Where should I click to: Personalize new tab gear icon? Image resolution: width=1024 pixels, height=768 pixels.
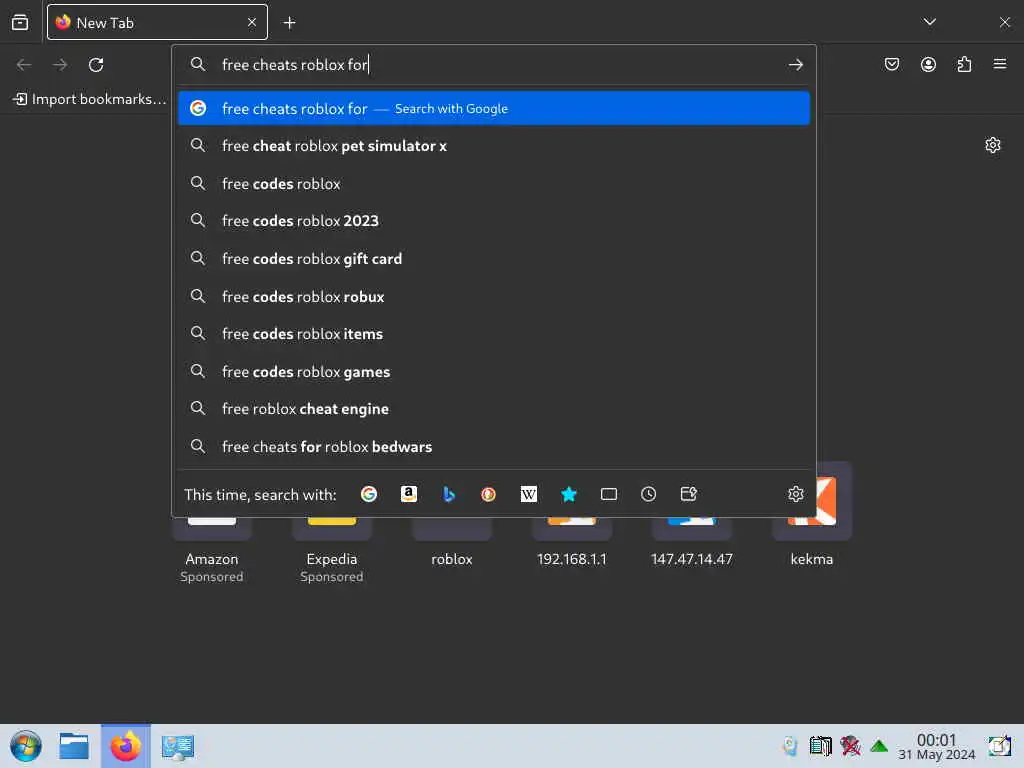tap(993, 145)
